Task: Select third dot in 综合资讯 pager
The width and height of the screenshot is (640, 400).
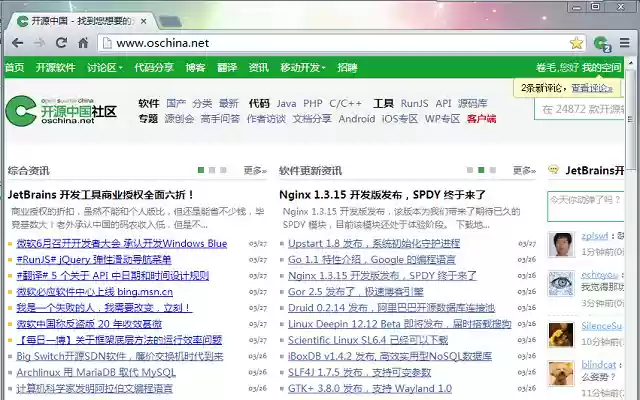Action: point(223,170)
